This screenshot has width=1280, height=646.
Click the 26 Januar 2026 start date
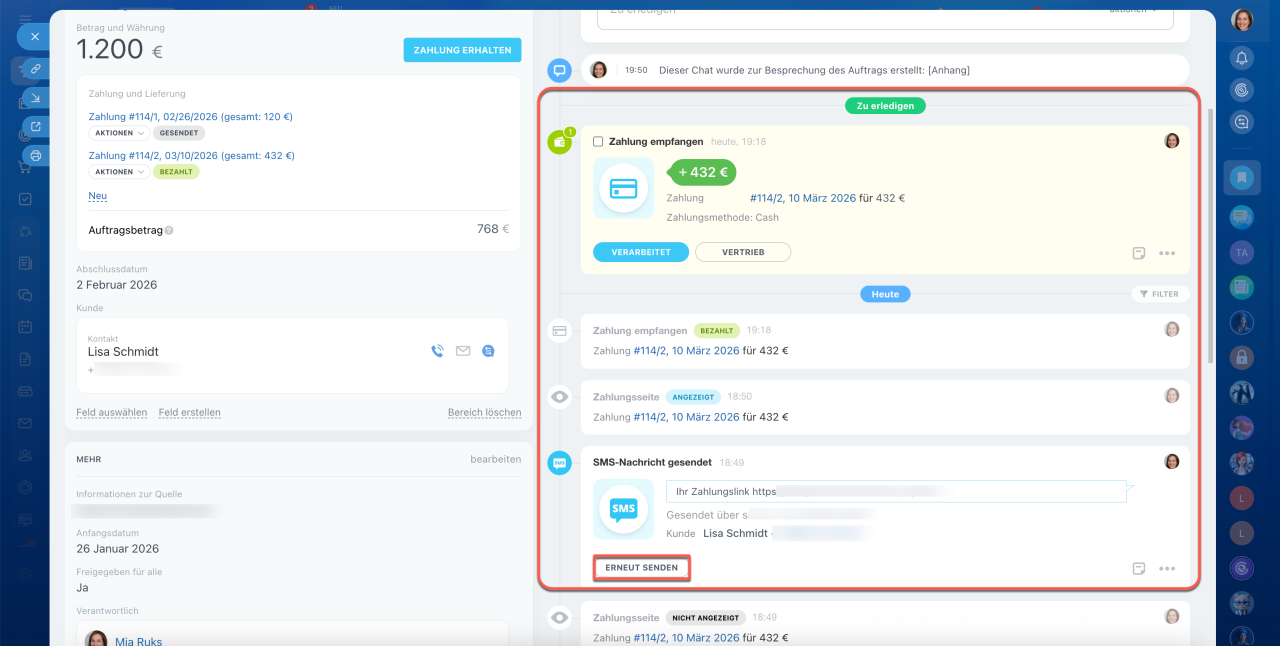tap(118, 549)
